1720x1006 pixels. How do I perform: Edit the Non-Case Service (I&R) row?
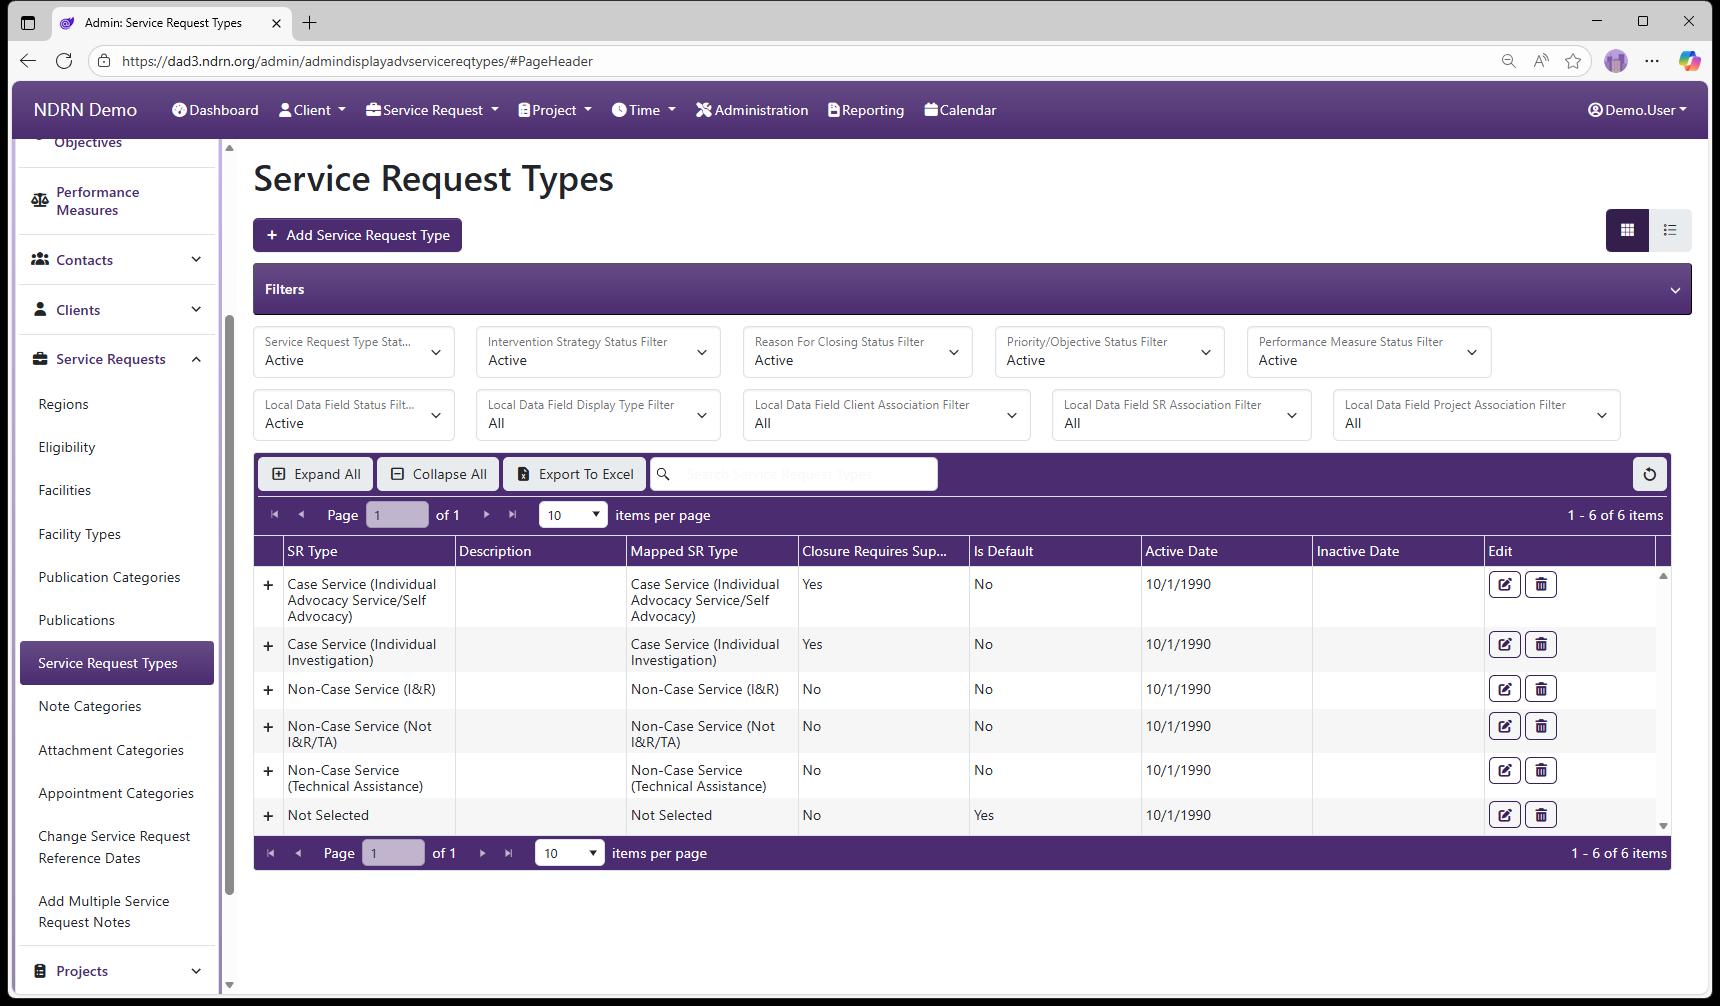tap(1504, 689)
